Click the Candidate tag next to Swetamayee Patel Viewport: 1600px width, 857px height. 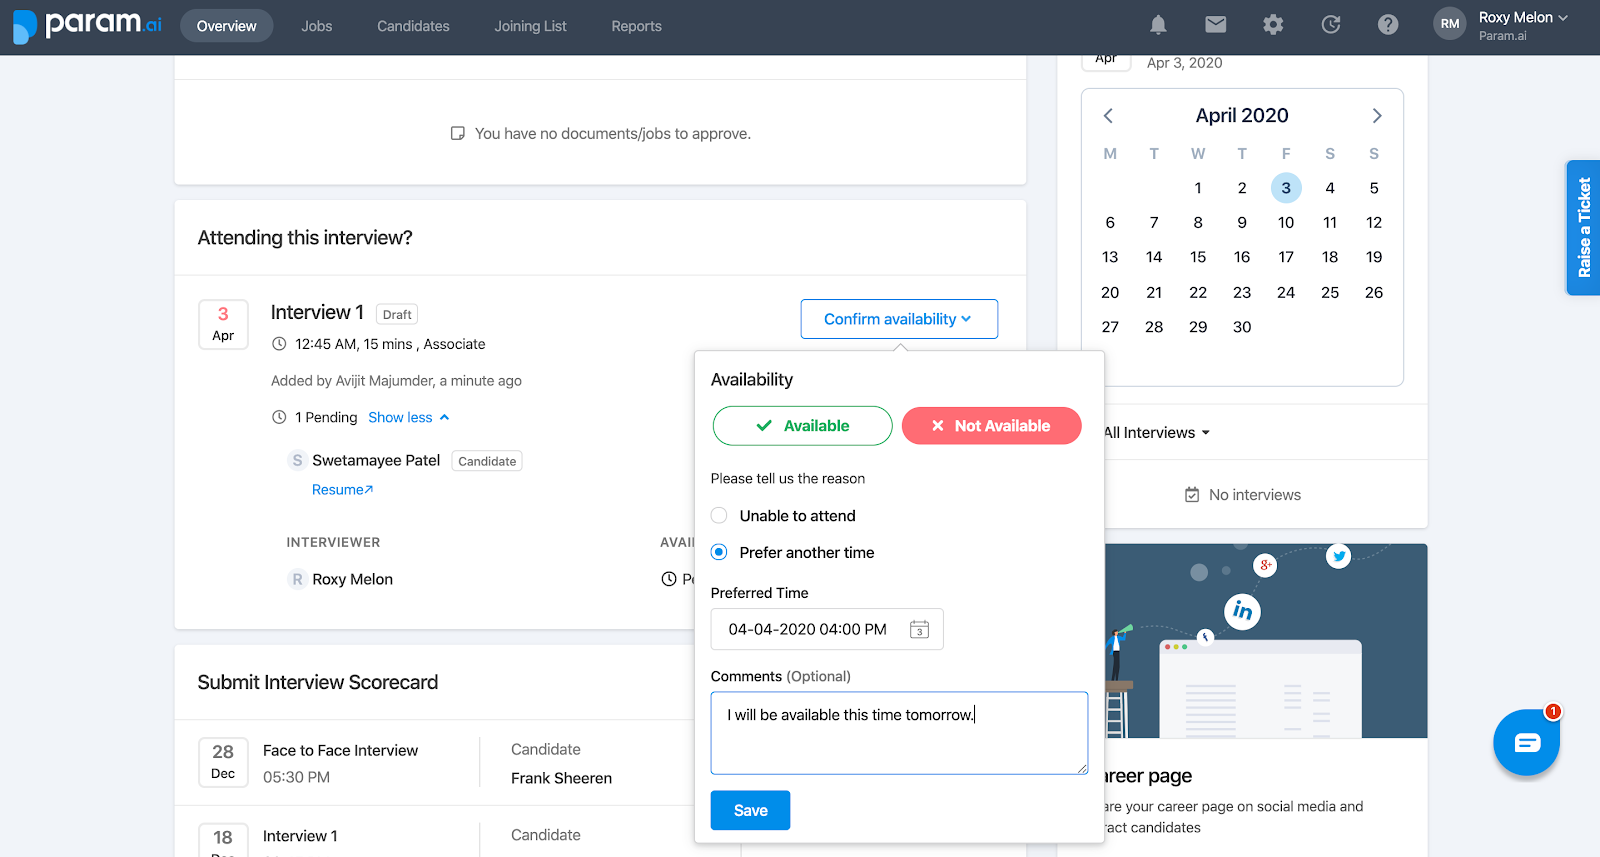(487, 461)
